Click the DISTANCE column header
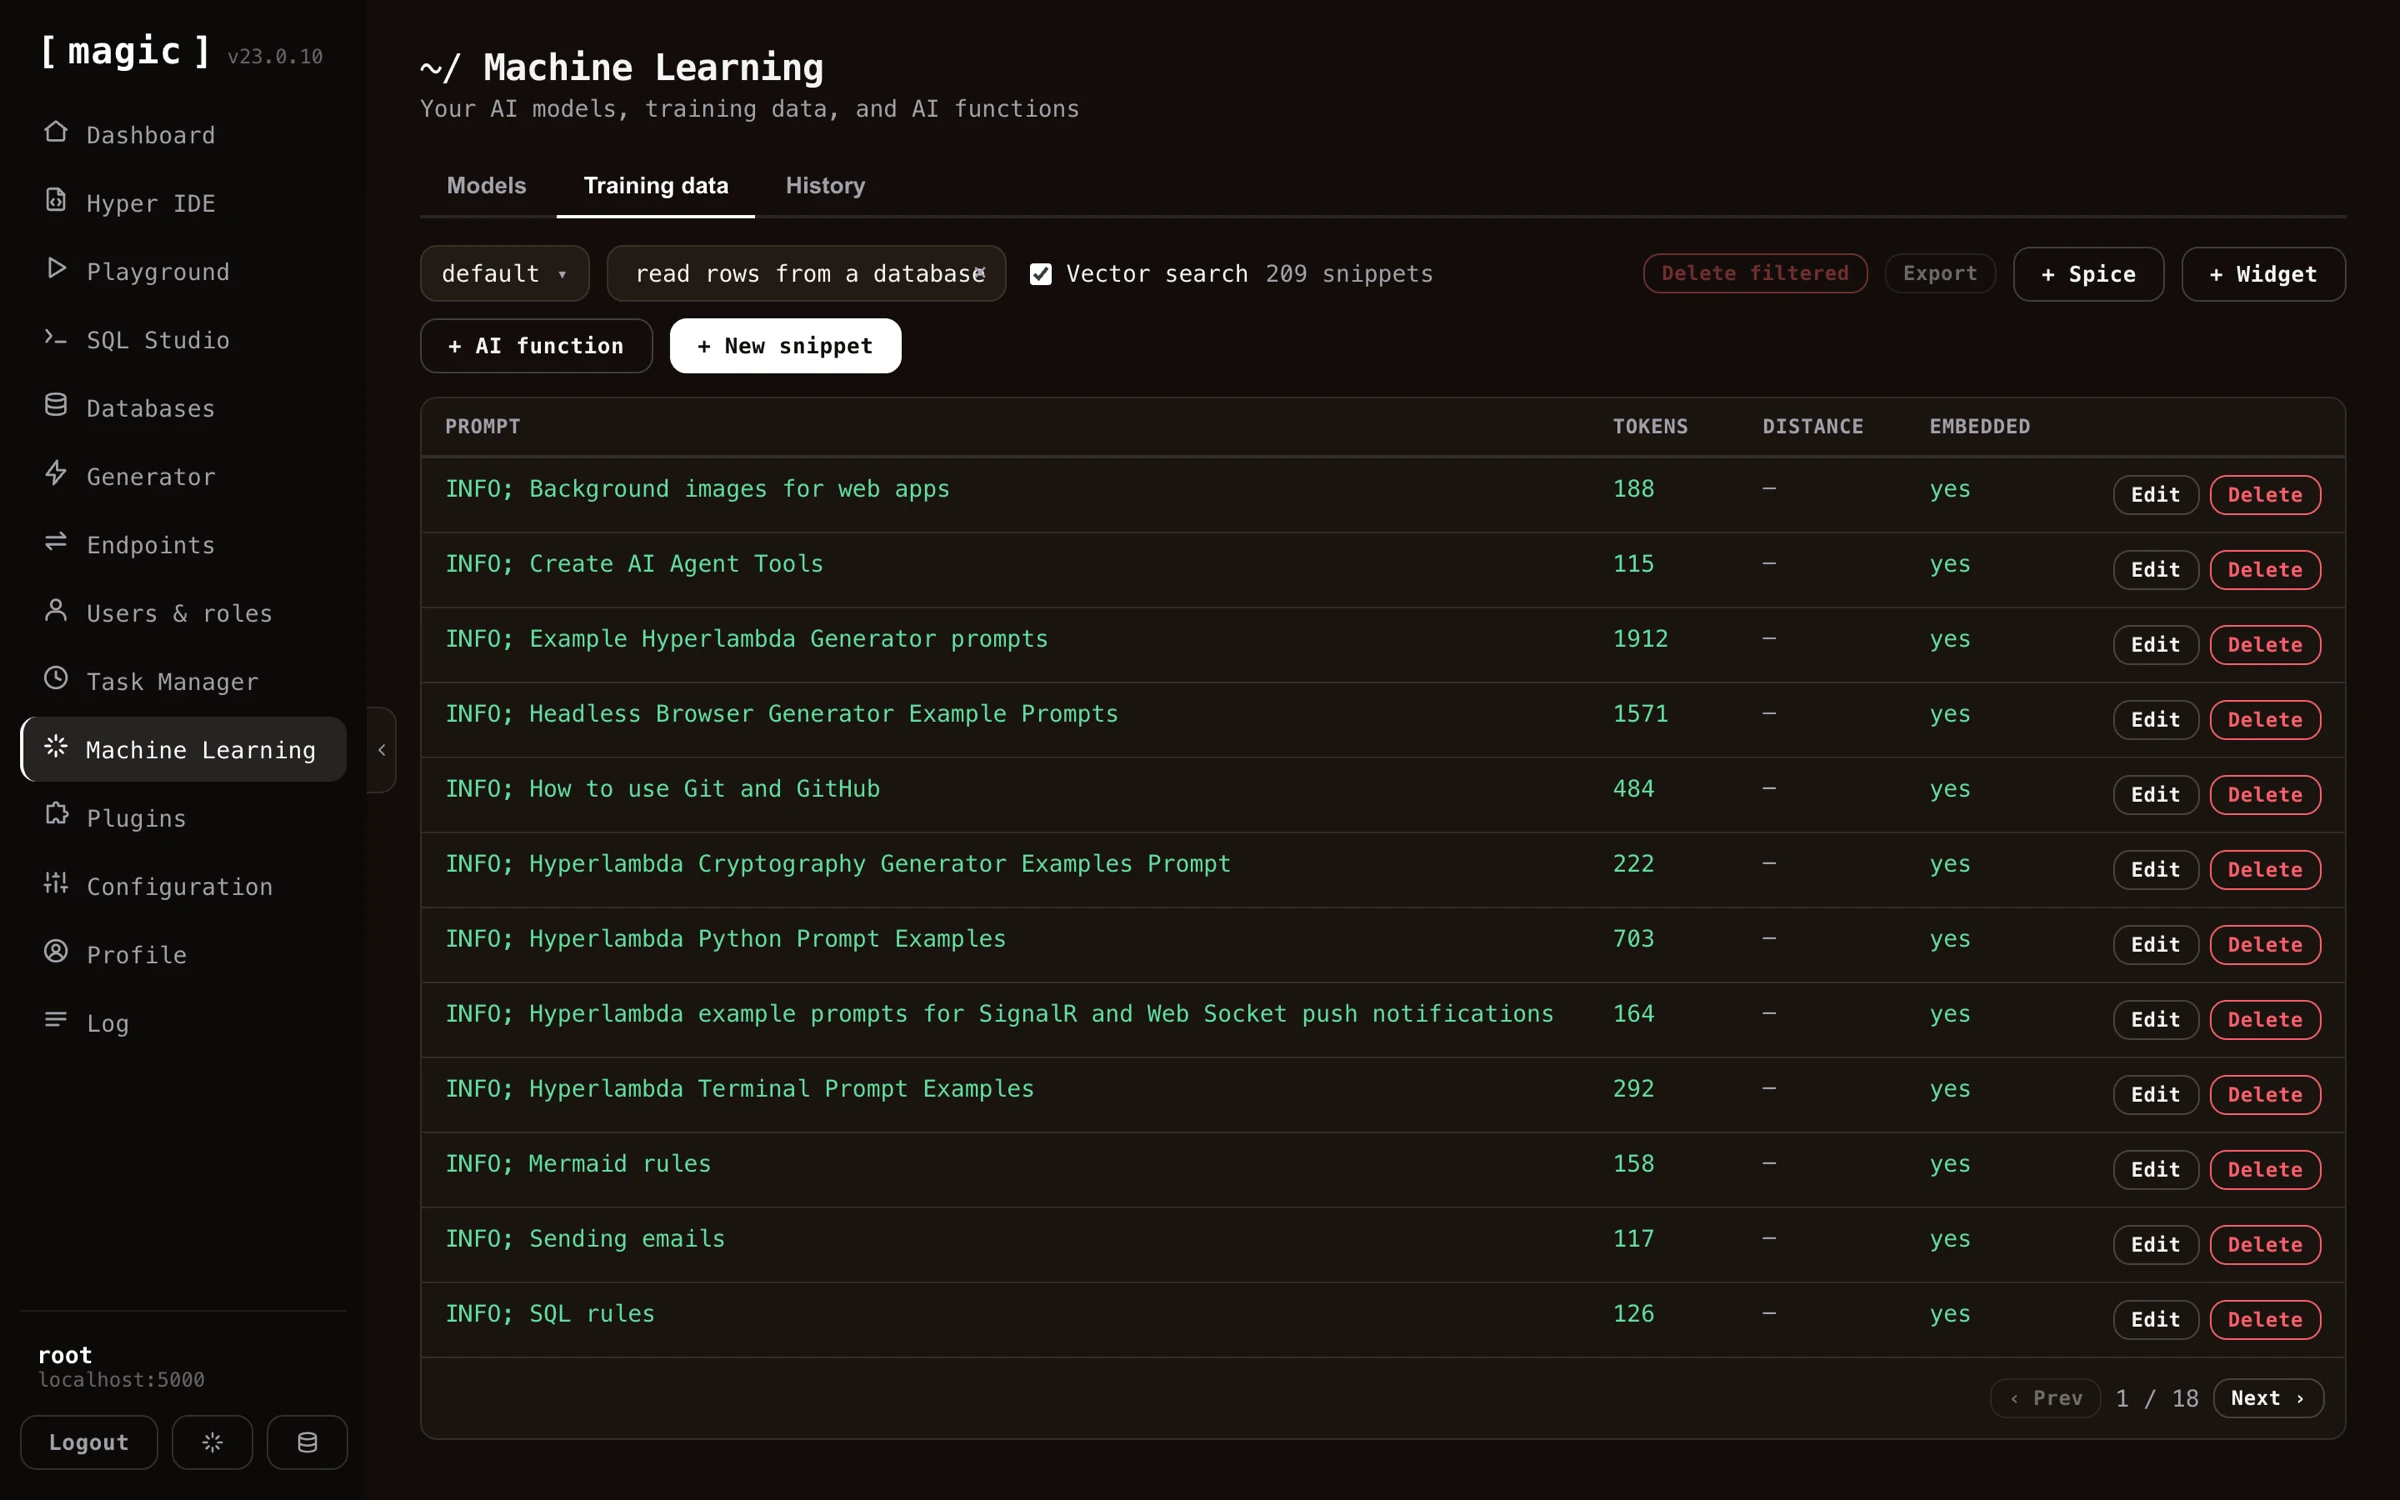 1813,427
